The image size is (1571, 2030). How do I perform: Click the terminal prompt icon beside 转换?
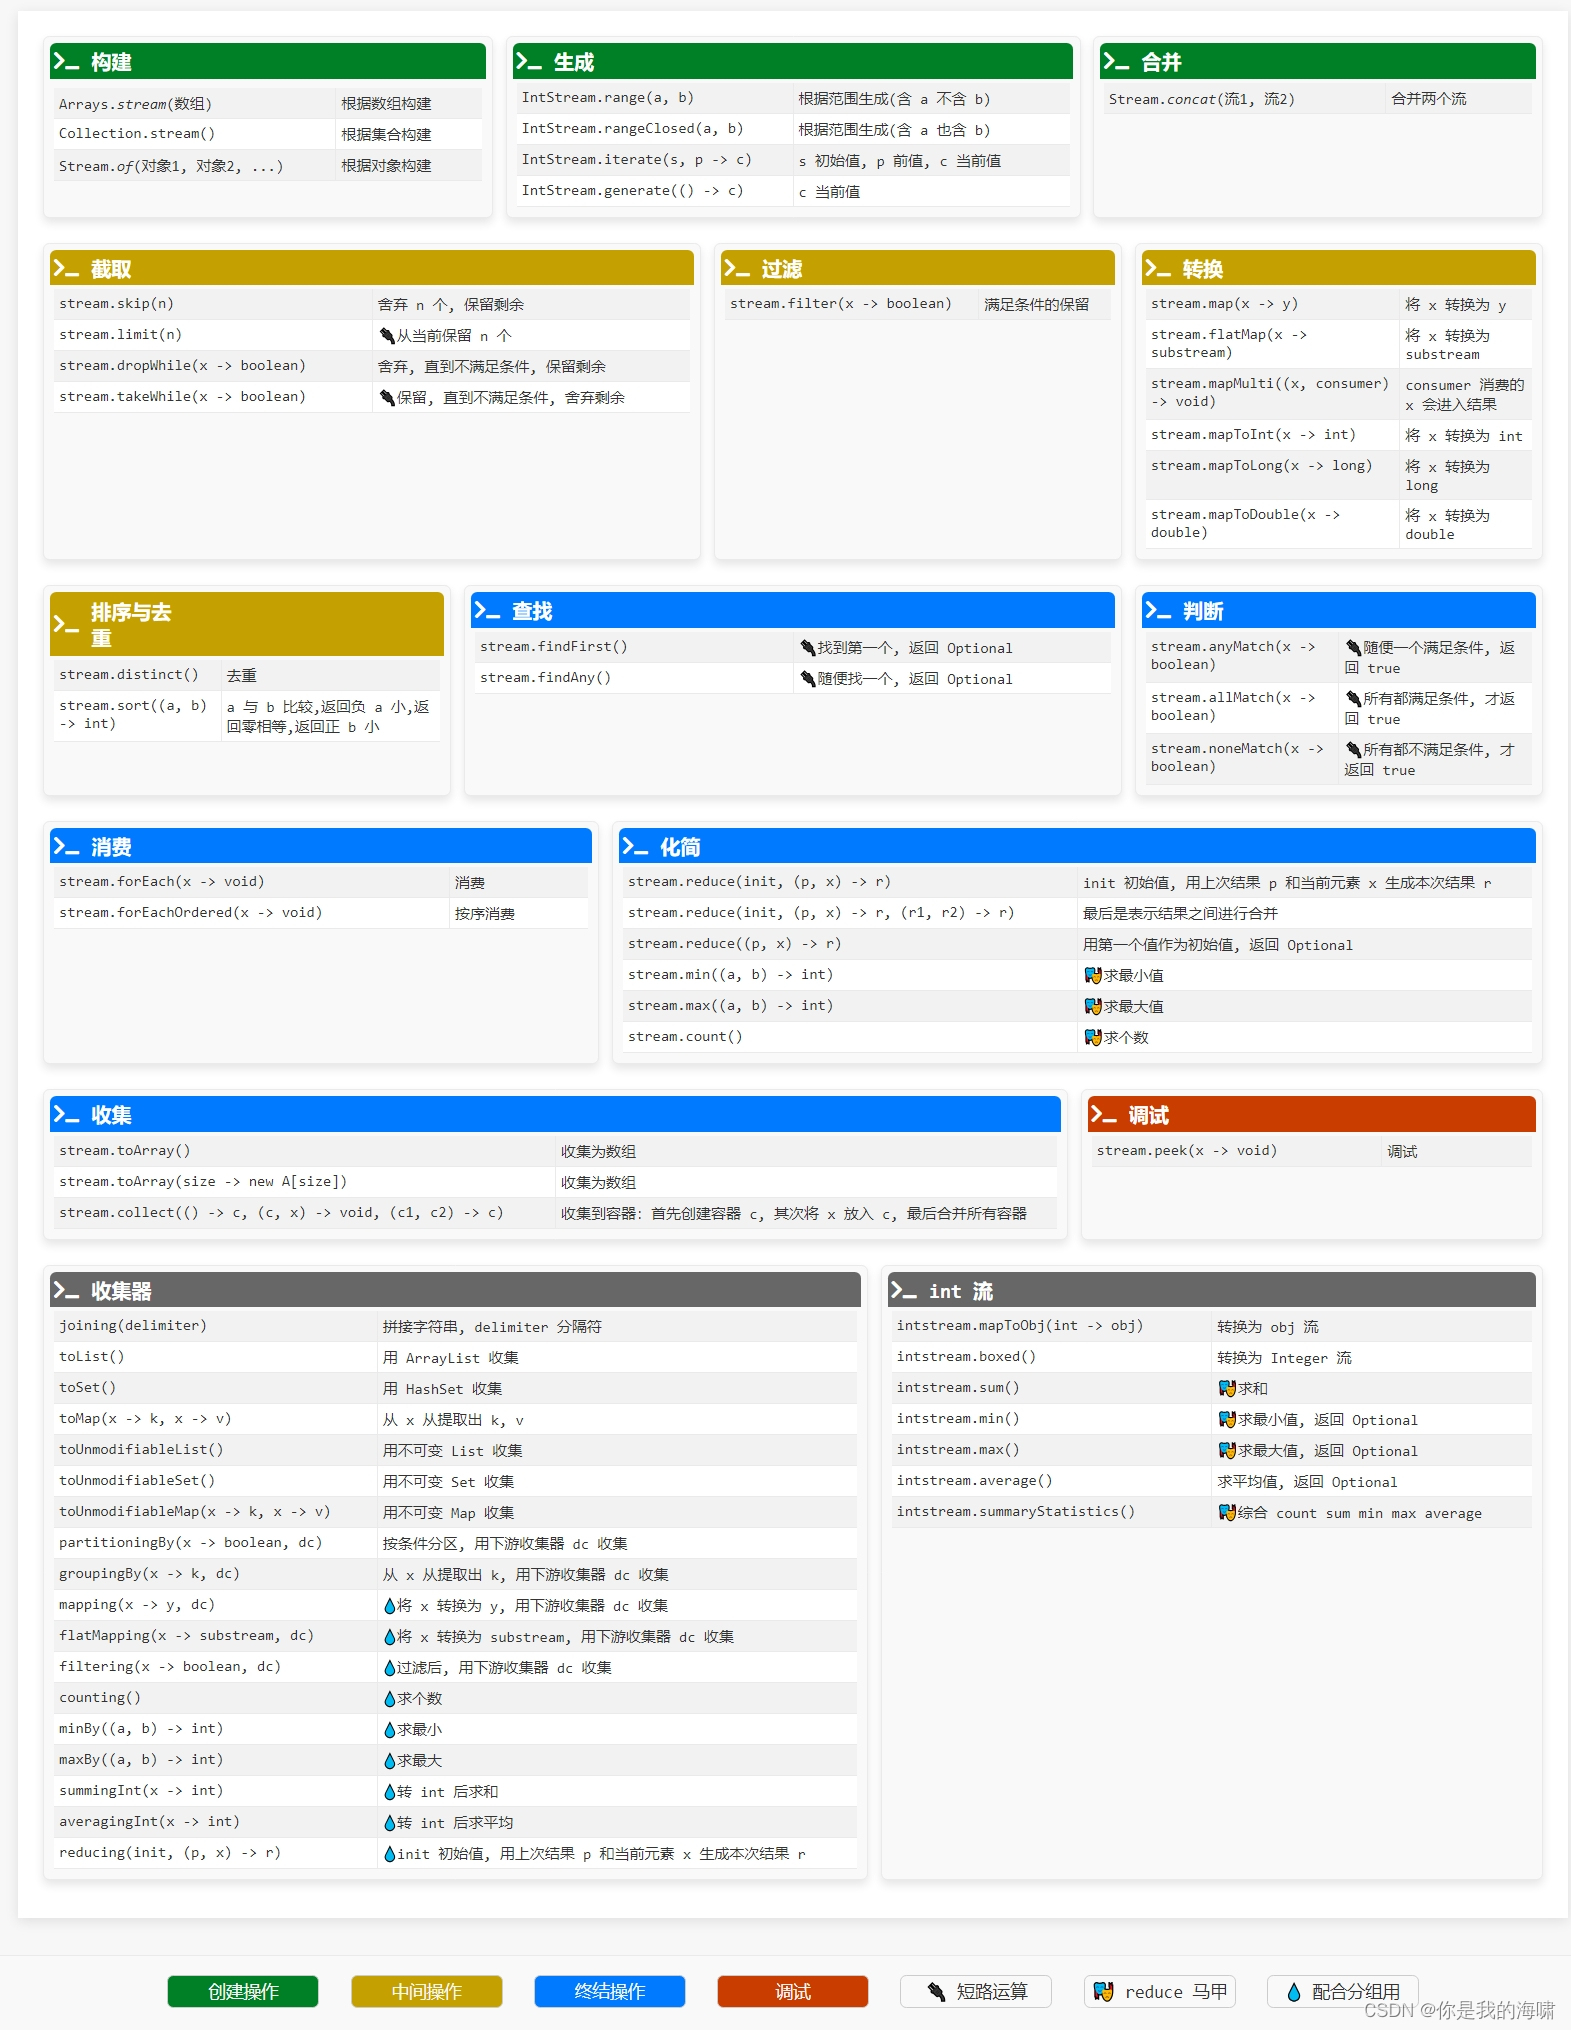pos(1158,269)
